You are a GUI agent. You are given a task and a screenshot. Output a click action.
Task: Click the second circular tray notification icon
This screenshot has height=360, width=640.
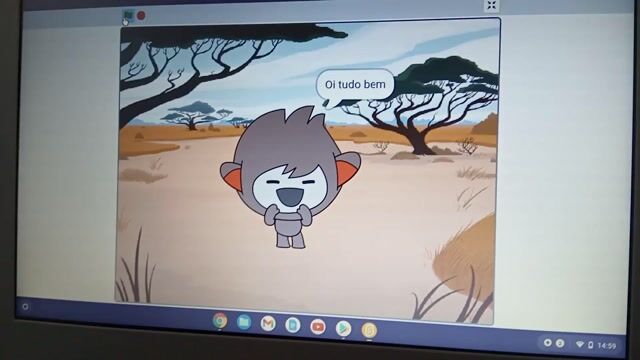pyautogui.click(x=560, y=343)
